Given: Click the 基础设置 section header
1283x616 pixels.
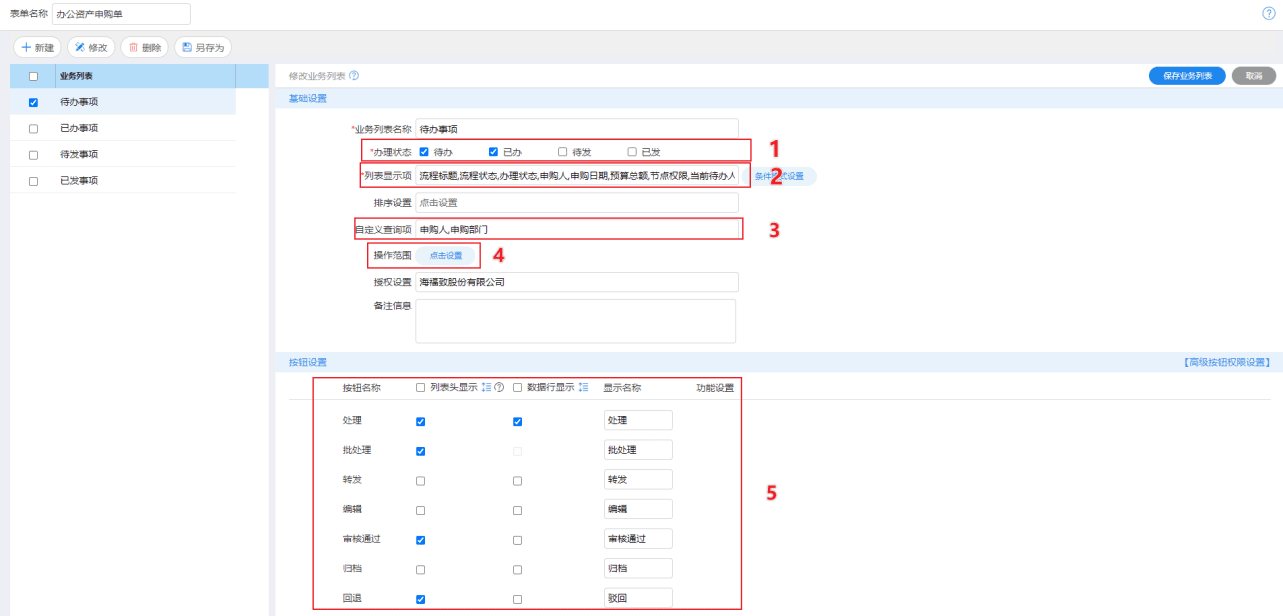Looking at the screenshot, I should [x=308, y=98].
